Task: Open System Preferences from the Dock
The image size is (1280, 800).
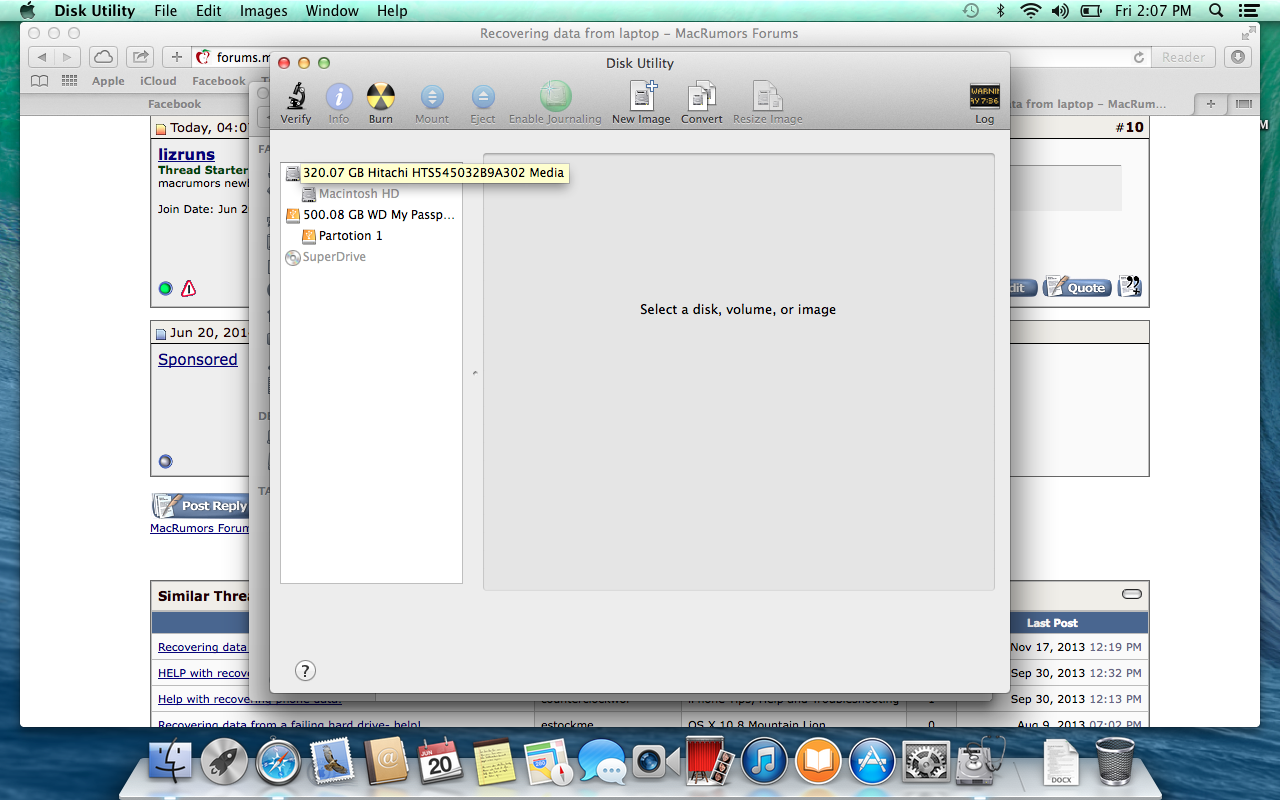Action: 926,763
